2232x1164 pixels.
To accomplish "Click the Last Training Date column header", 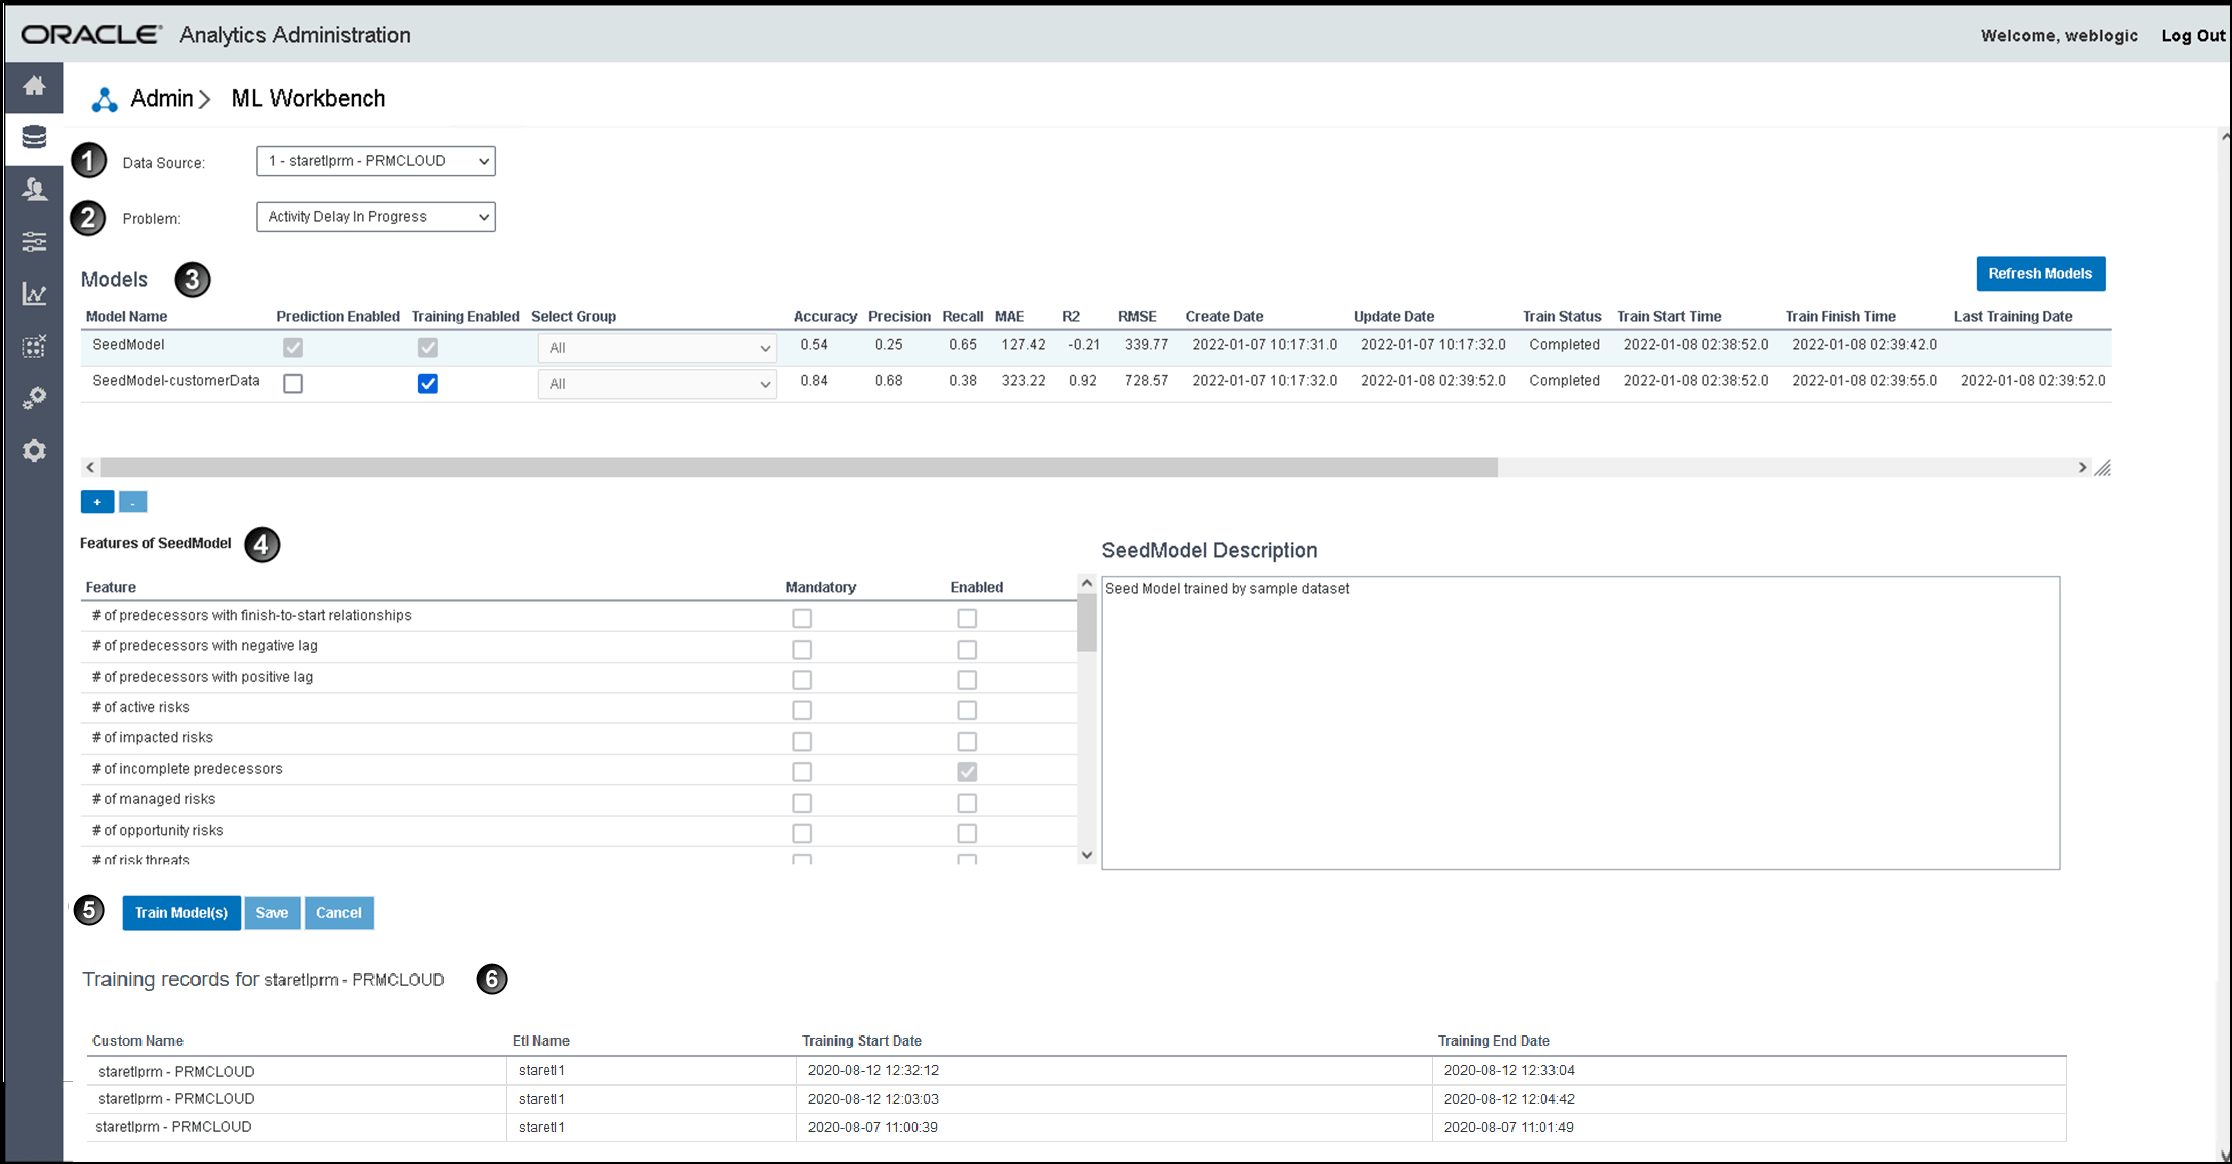I will pos(2013,317).
